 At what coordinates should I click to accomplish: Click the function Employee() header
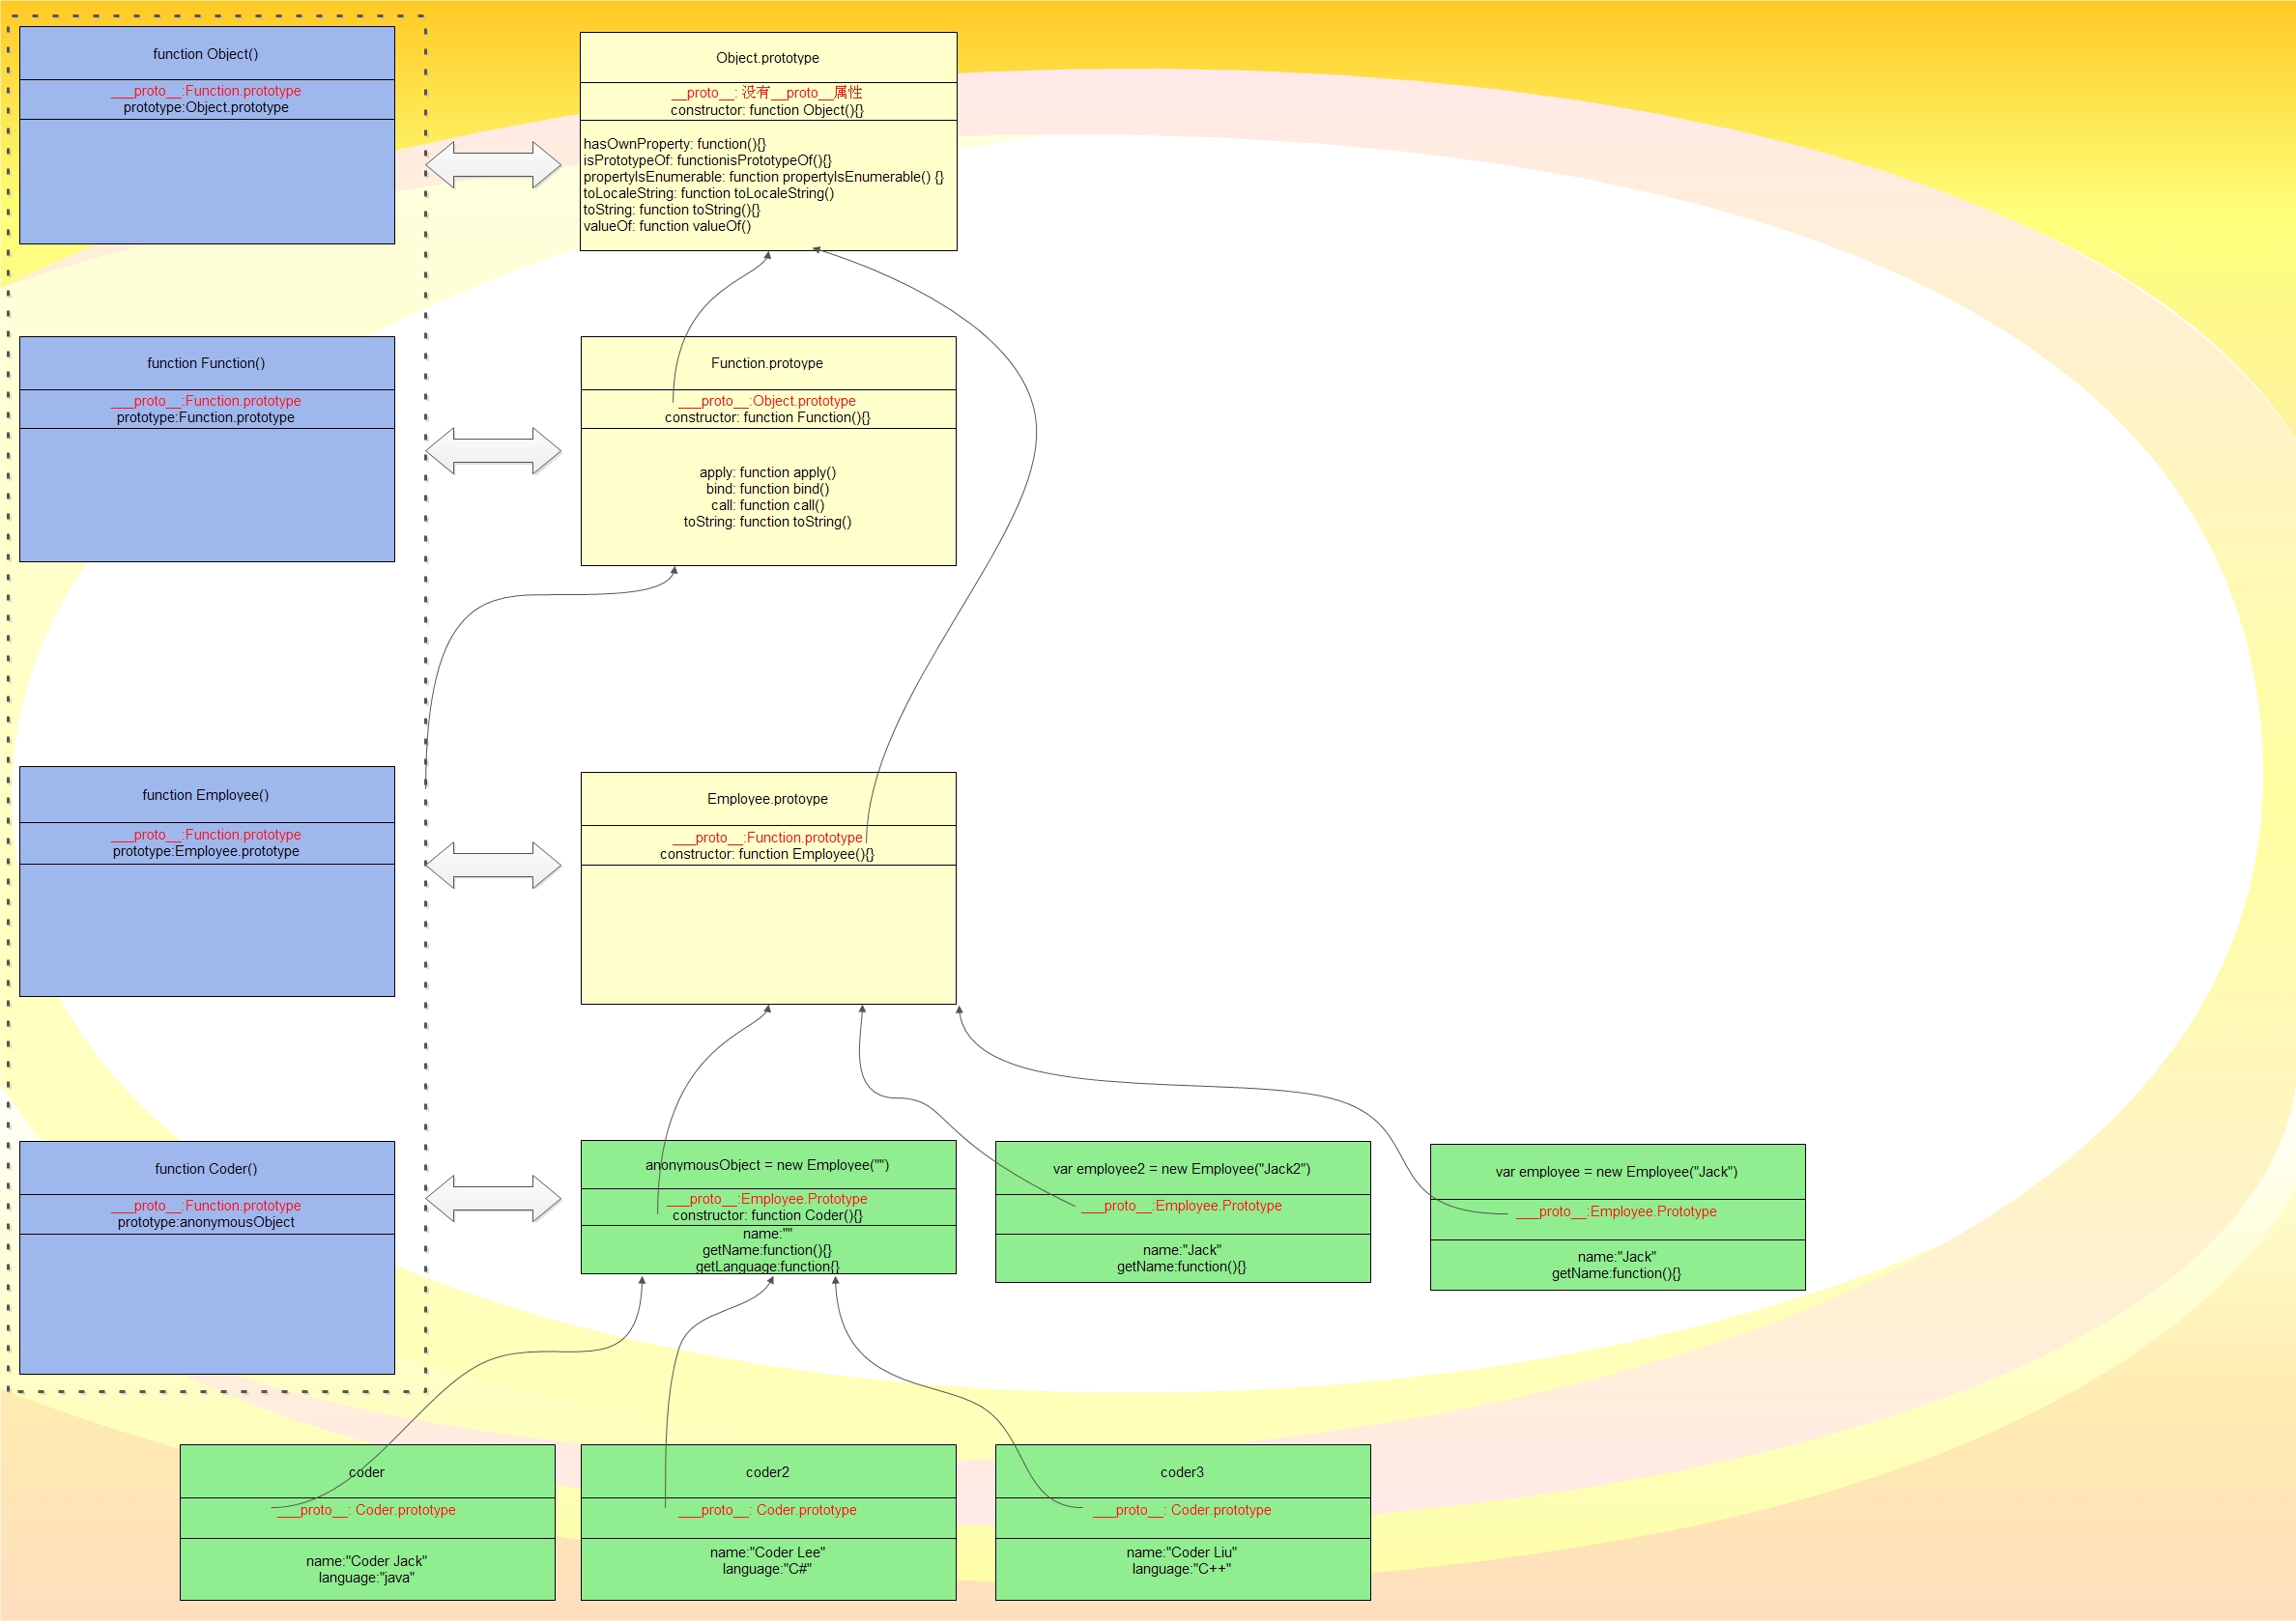pos(205,795)
